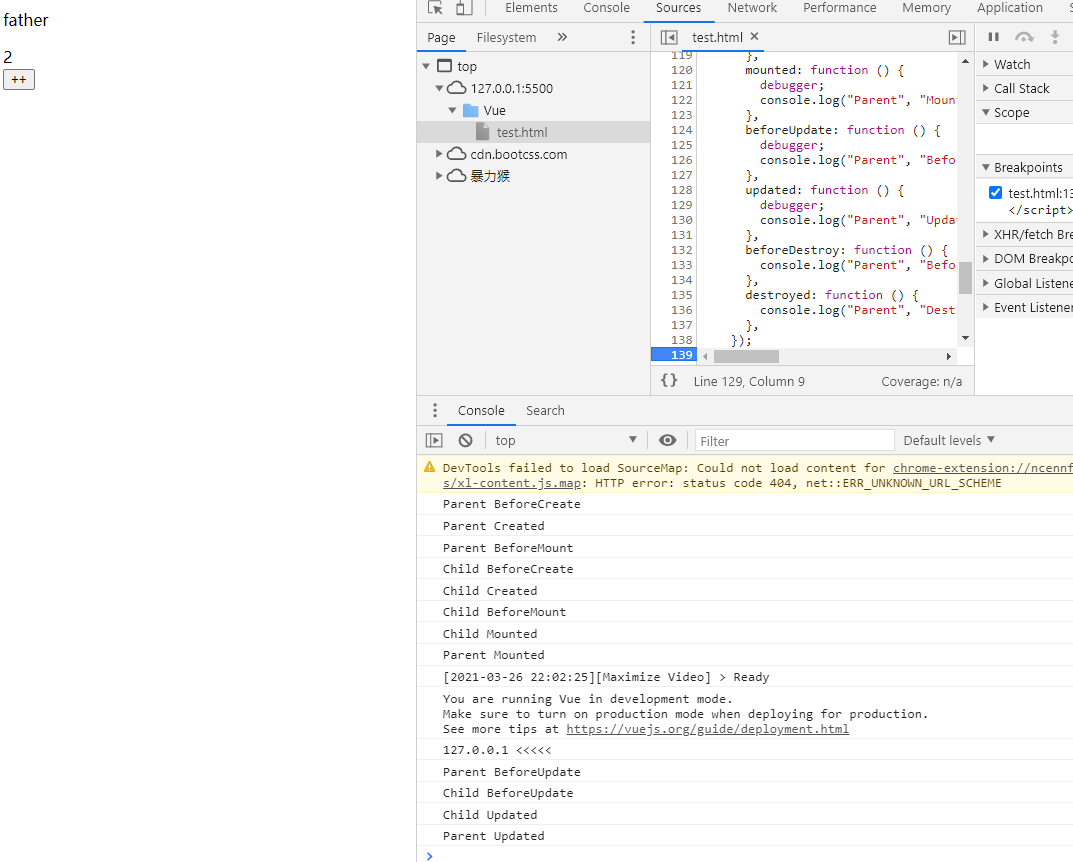Viewport: 1073px width, 862px height.
Task: Click the editor horizontal scrollbar right arrow
Action: point(948,356)
